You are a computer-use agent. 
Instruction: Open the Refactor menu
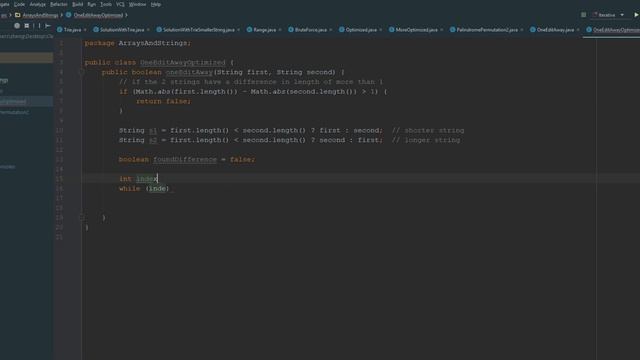pos(59,4)
